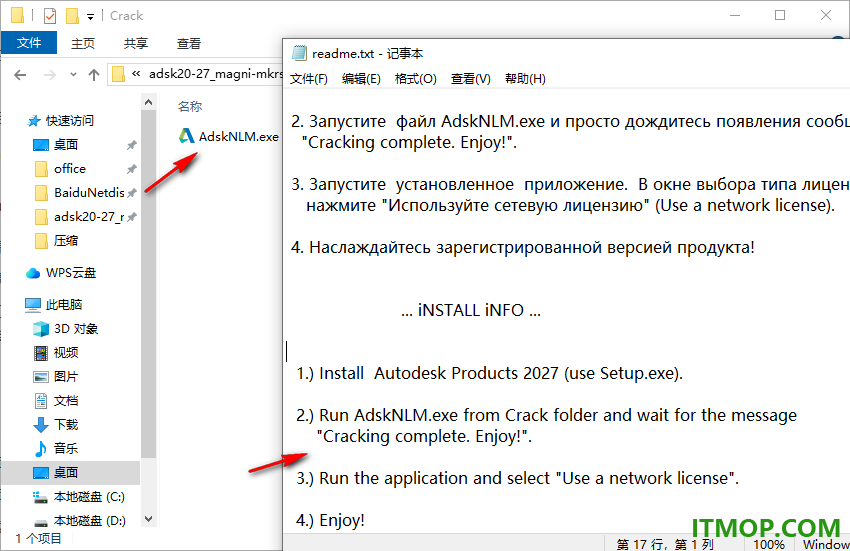Click the 1 个项目 status text
The height and width of the screenshot is (551, 850).
coord(38,539)
